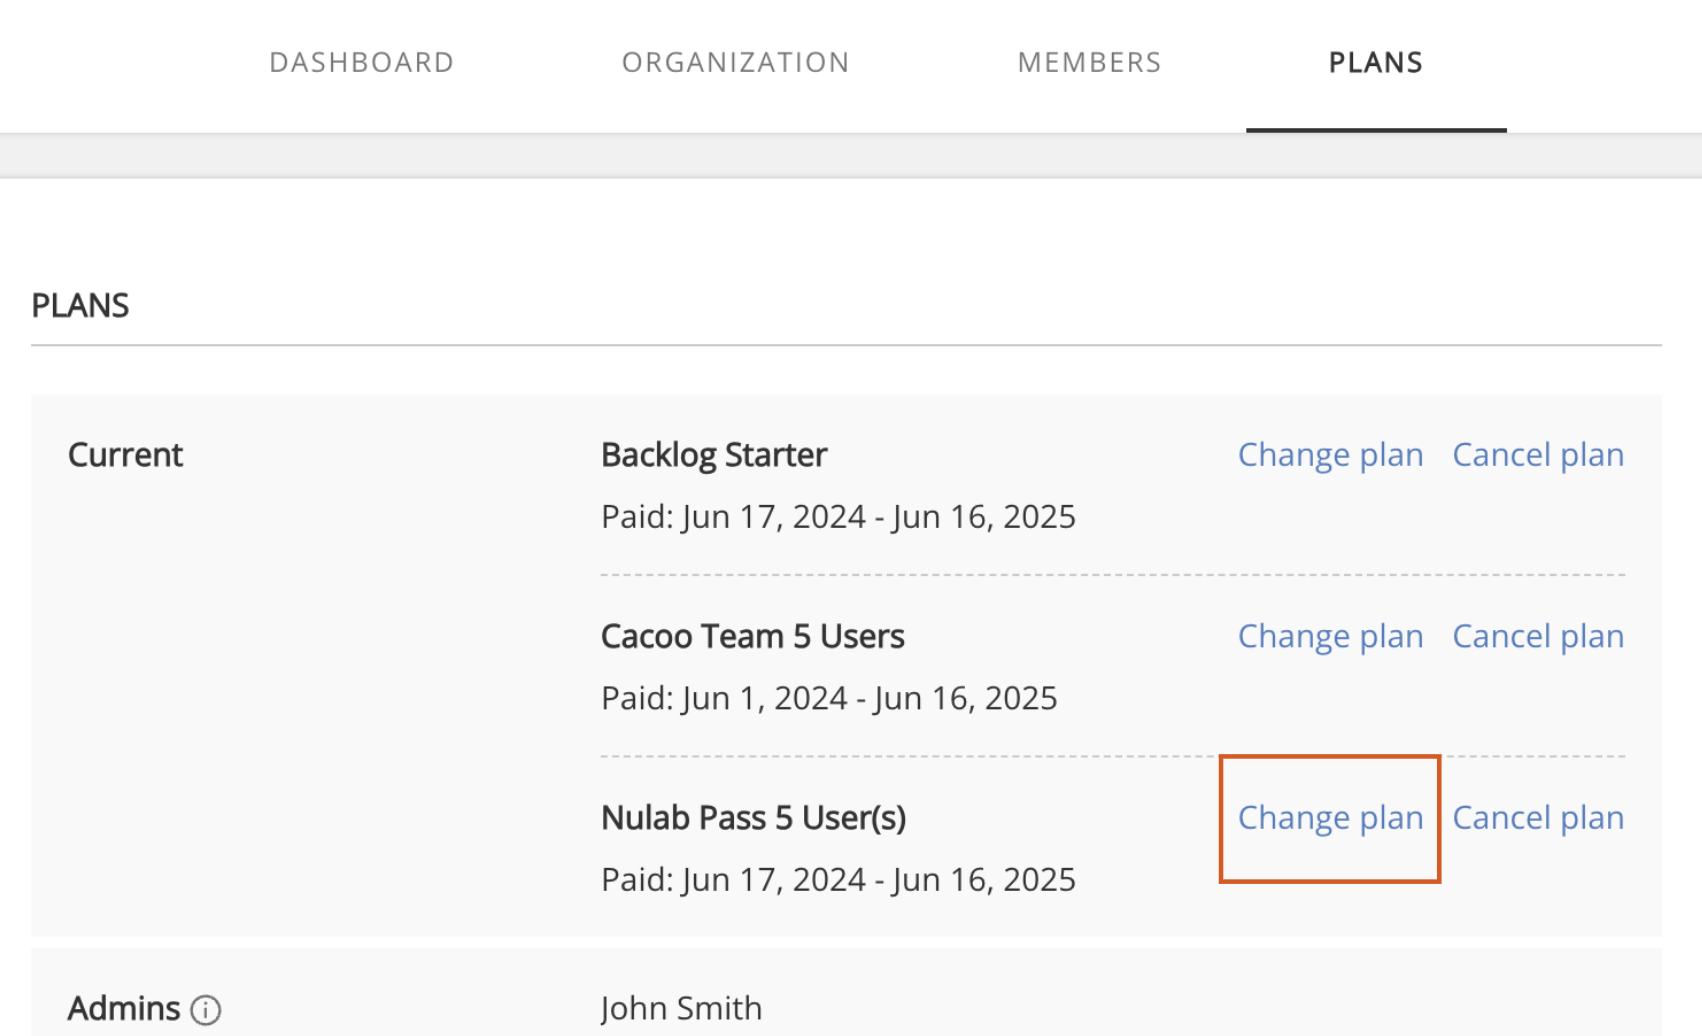Viewport: 1702px width, 1036px height.
Task: Open the Dashboard tab
Action: 361,62
